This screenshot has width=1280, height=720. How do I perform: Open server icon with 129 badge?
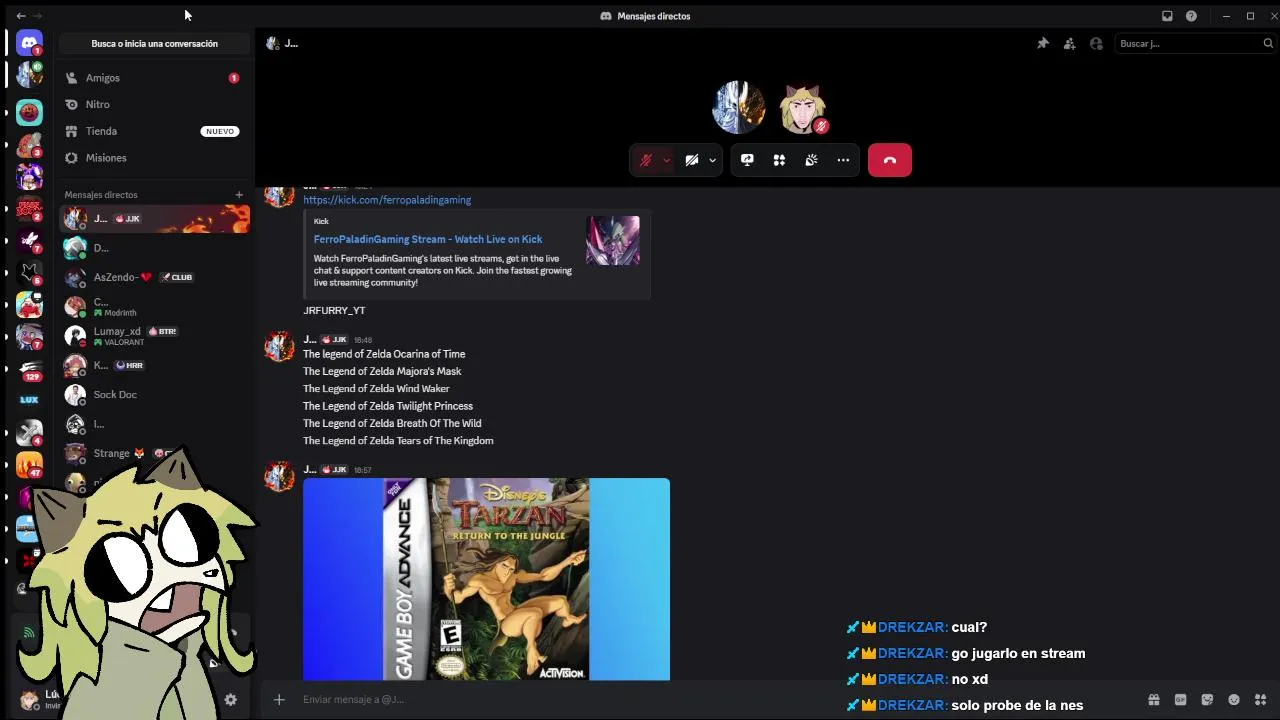(30, 370)
